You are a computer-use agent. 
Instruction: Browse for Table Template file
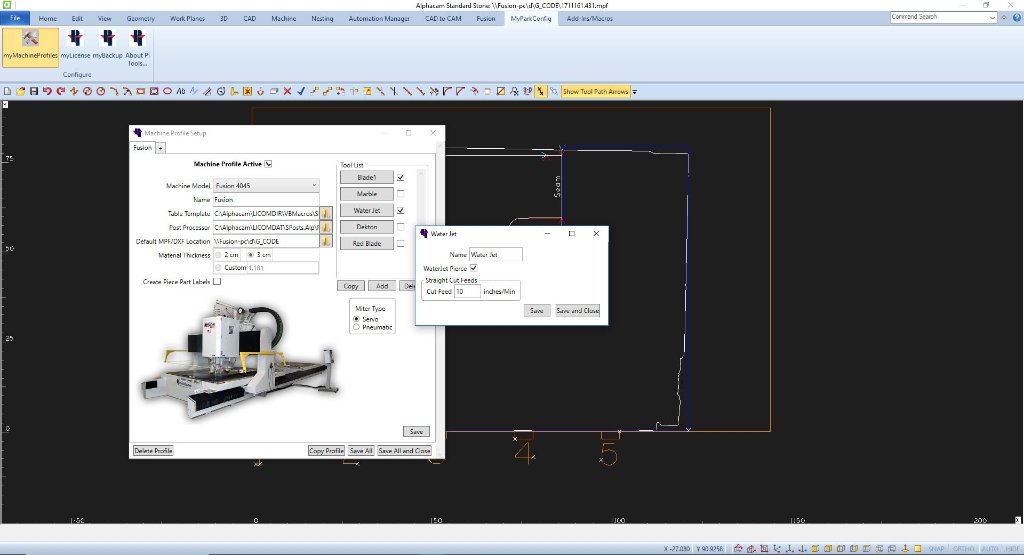coord(326,213)
